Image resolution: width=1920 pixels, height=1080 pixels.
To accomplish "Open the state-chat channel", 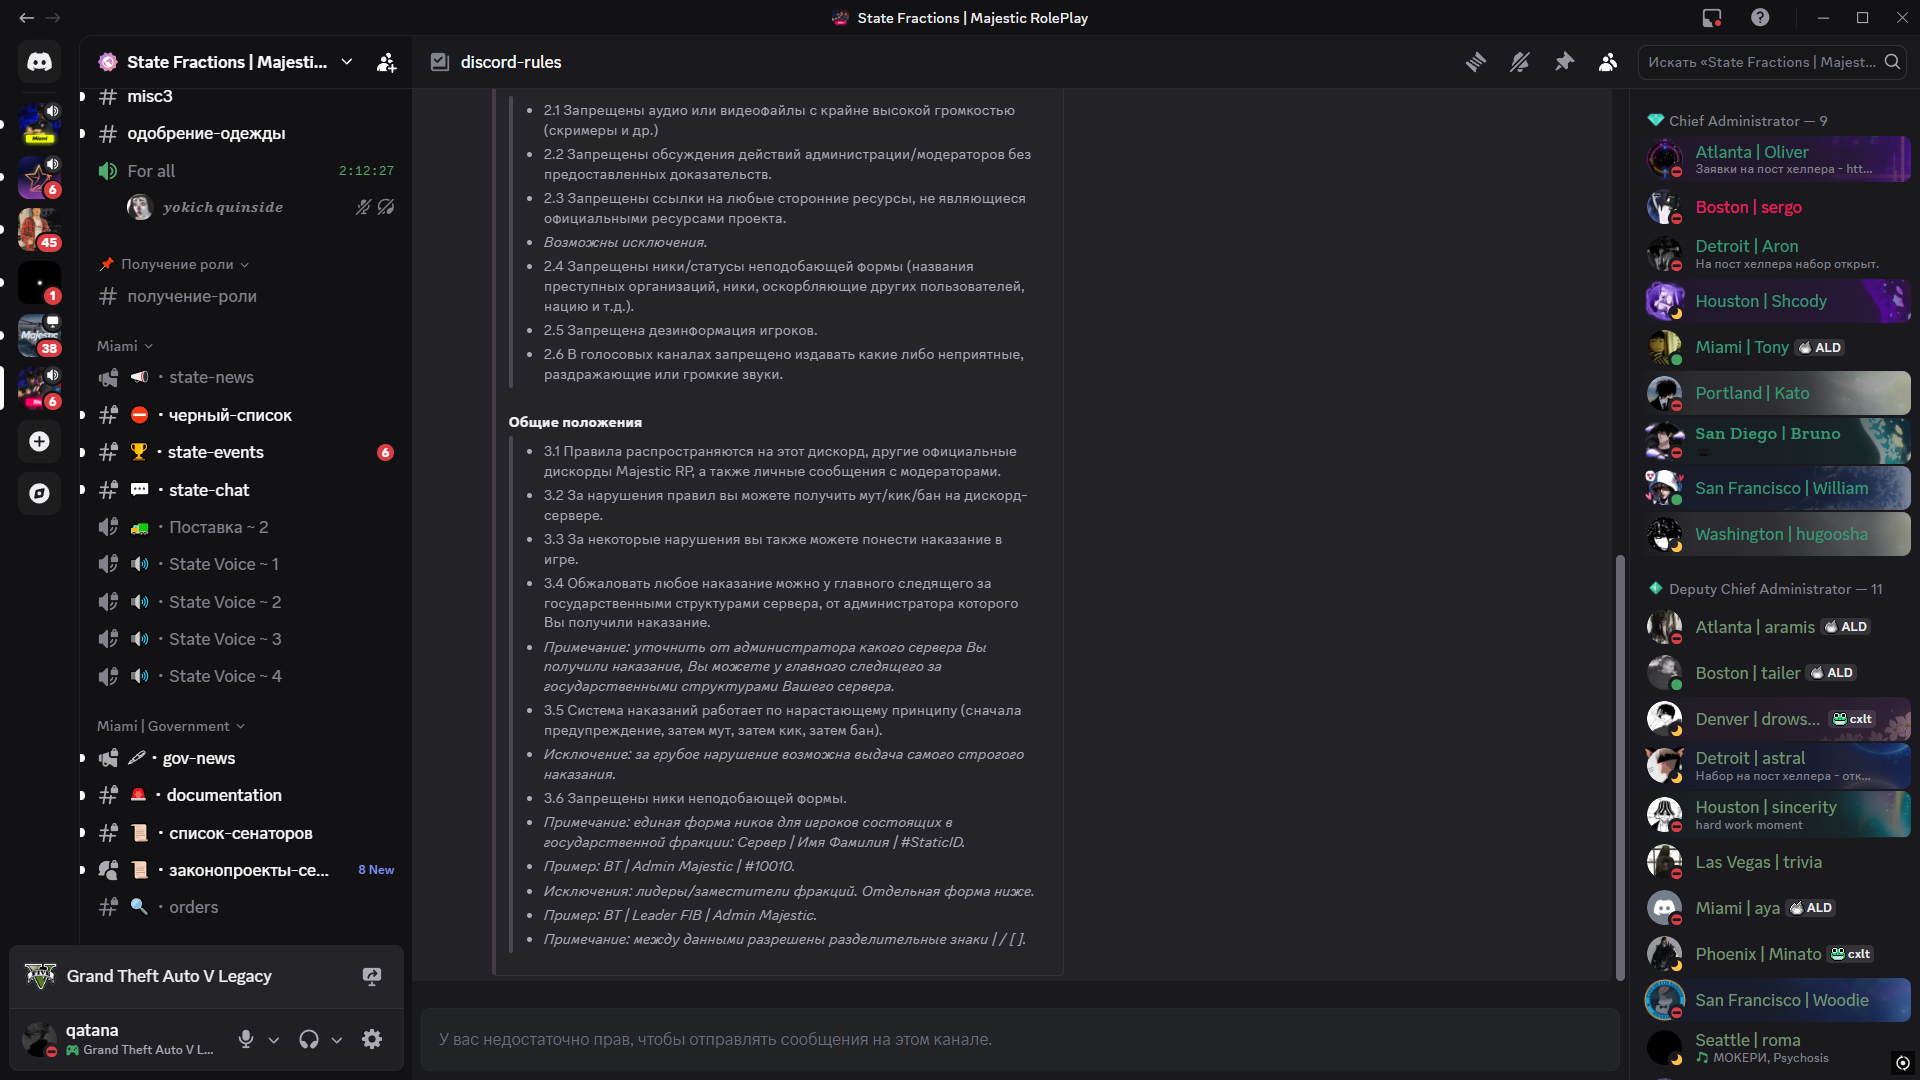I will coord(209,490).
